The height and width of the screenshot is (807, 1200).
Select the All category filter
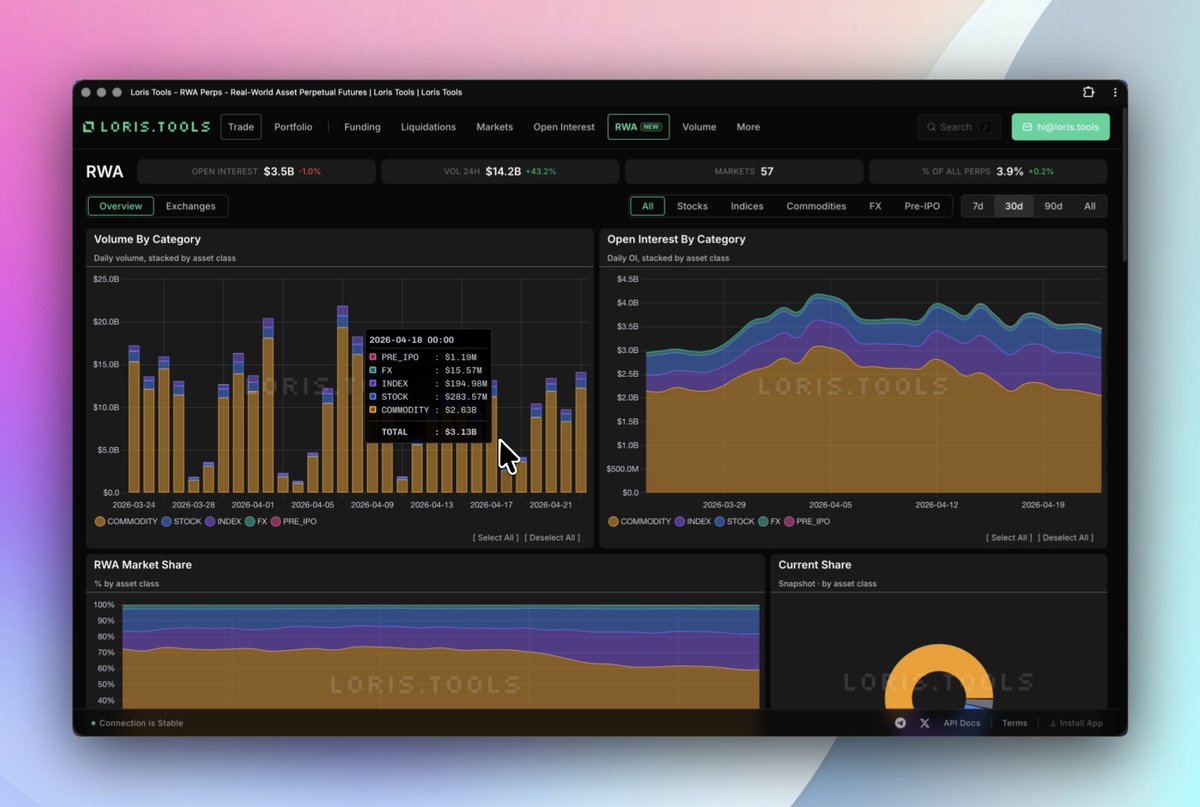tap(647, 206)
